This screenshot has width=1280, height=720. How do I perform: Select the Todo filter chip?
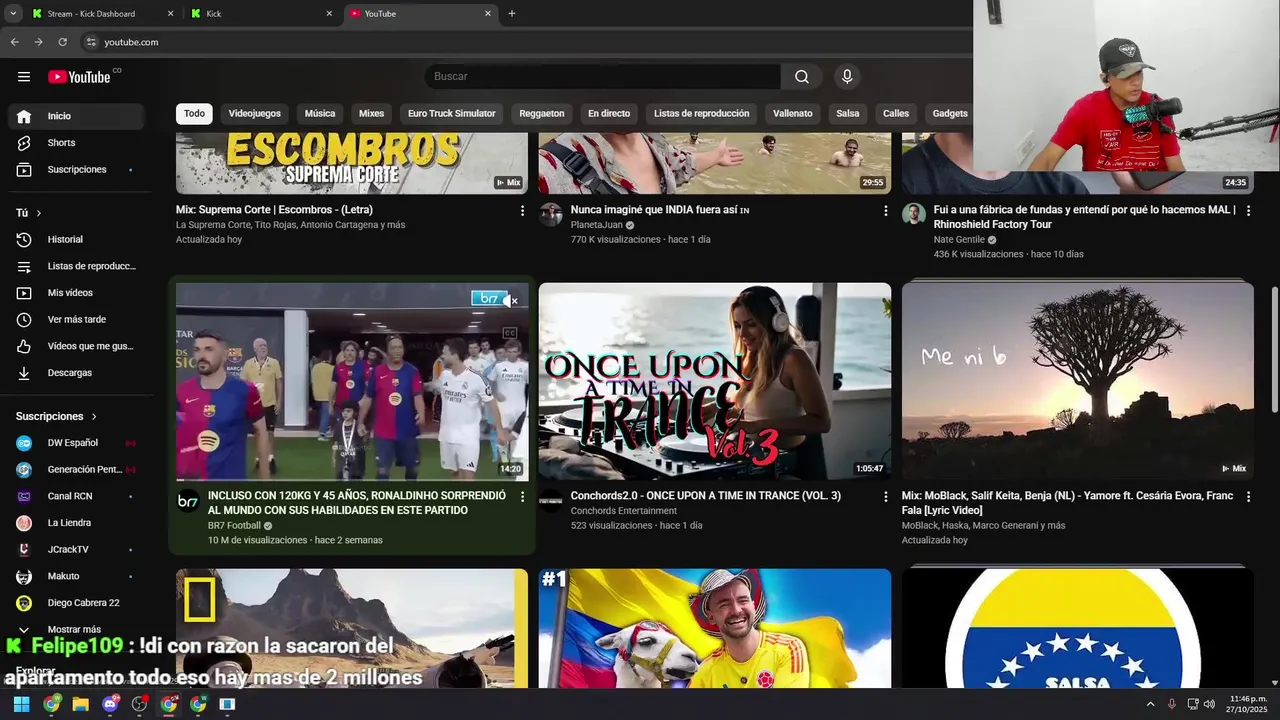coord(194,114)
